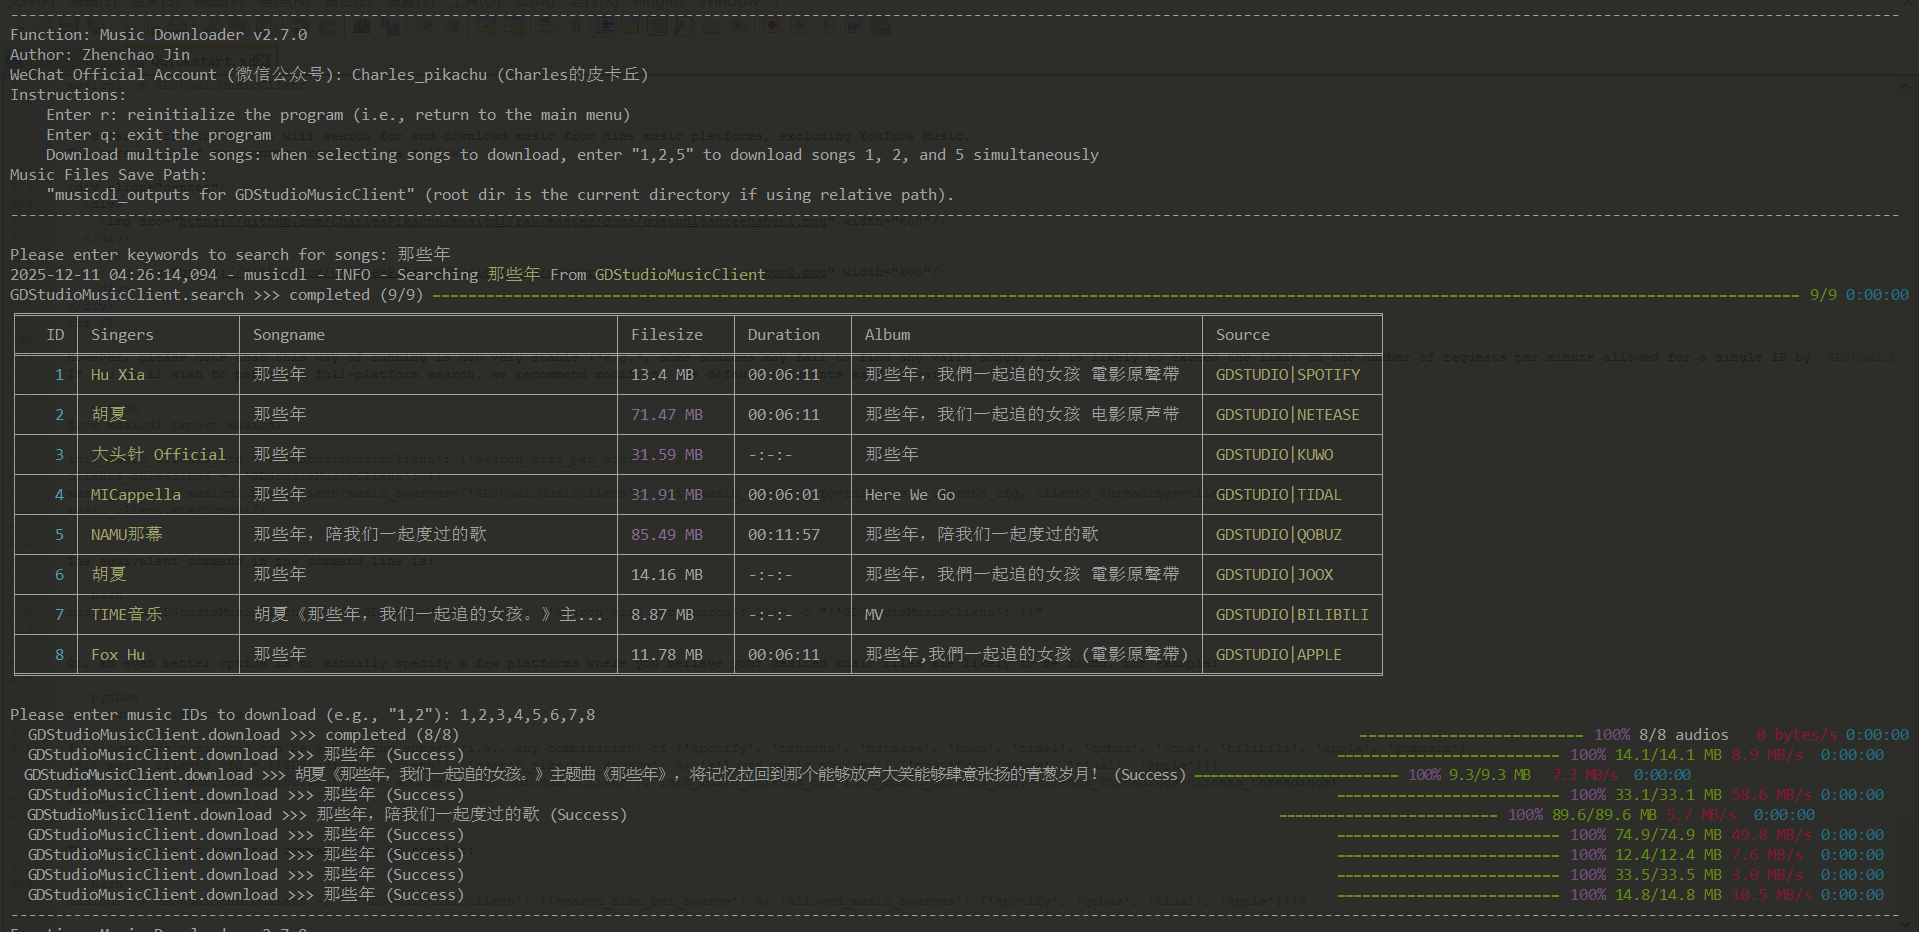
Task: Click the Singers column header
Action: click(122, 335)
